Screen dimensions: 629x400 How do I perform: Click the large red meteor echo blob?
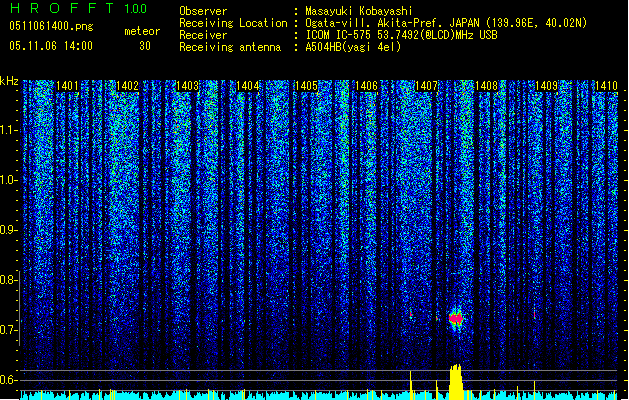point(456,319)
